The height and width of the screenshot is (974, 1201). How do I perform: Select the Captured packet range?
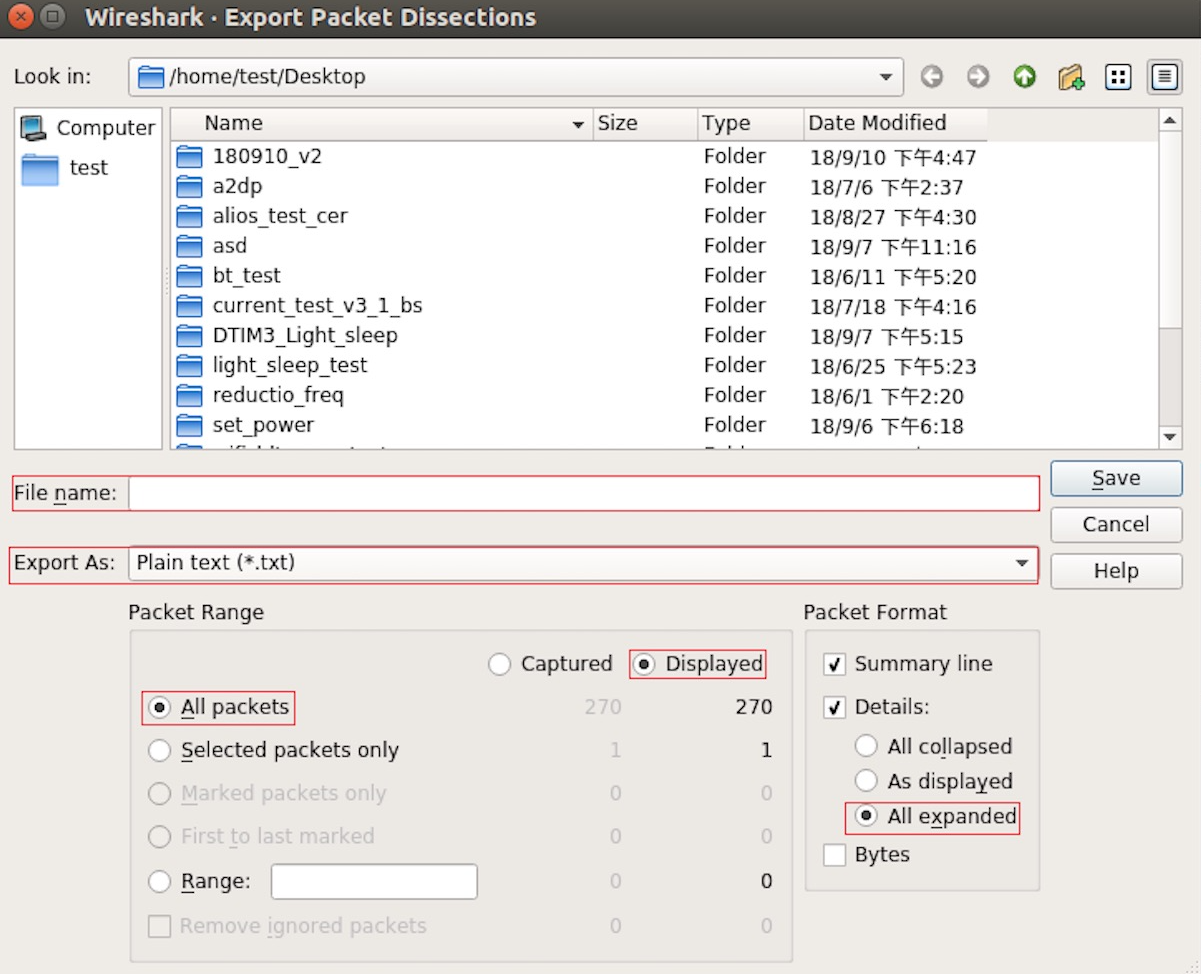(499, 663)
